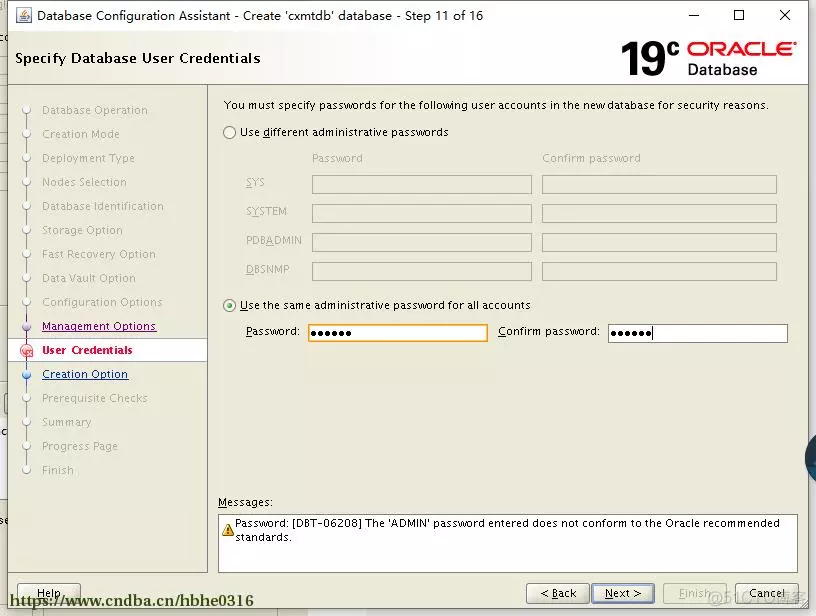
Task: Click the PDBADMIN password field
Action: pyautogui.click(x=422, y=242)
